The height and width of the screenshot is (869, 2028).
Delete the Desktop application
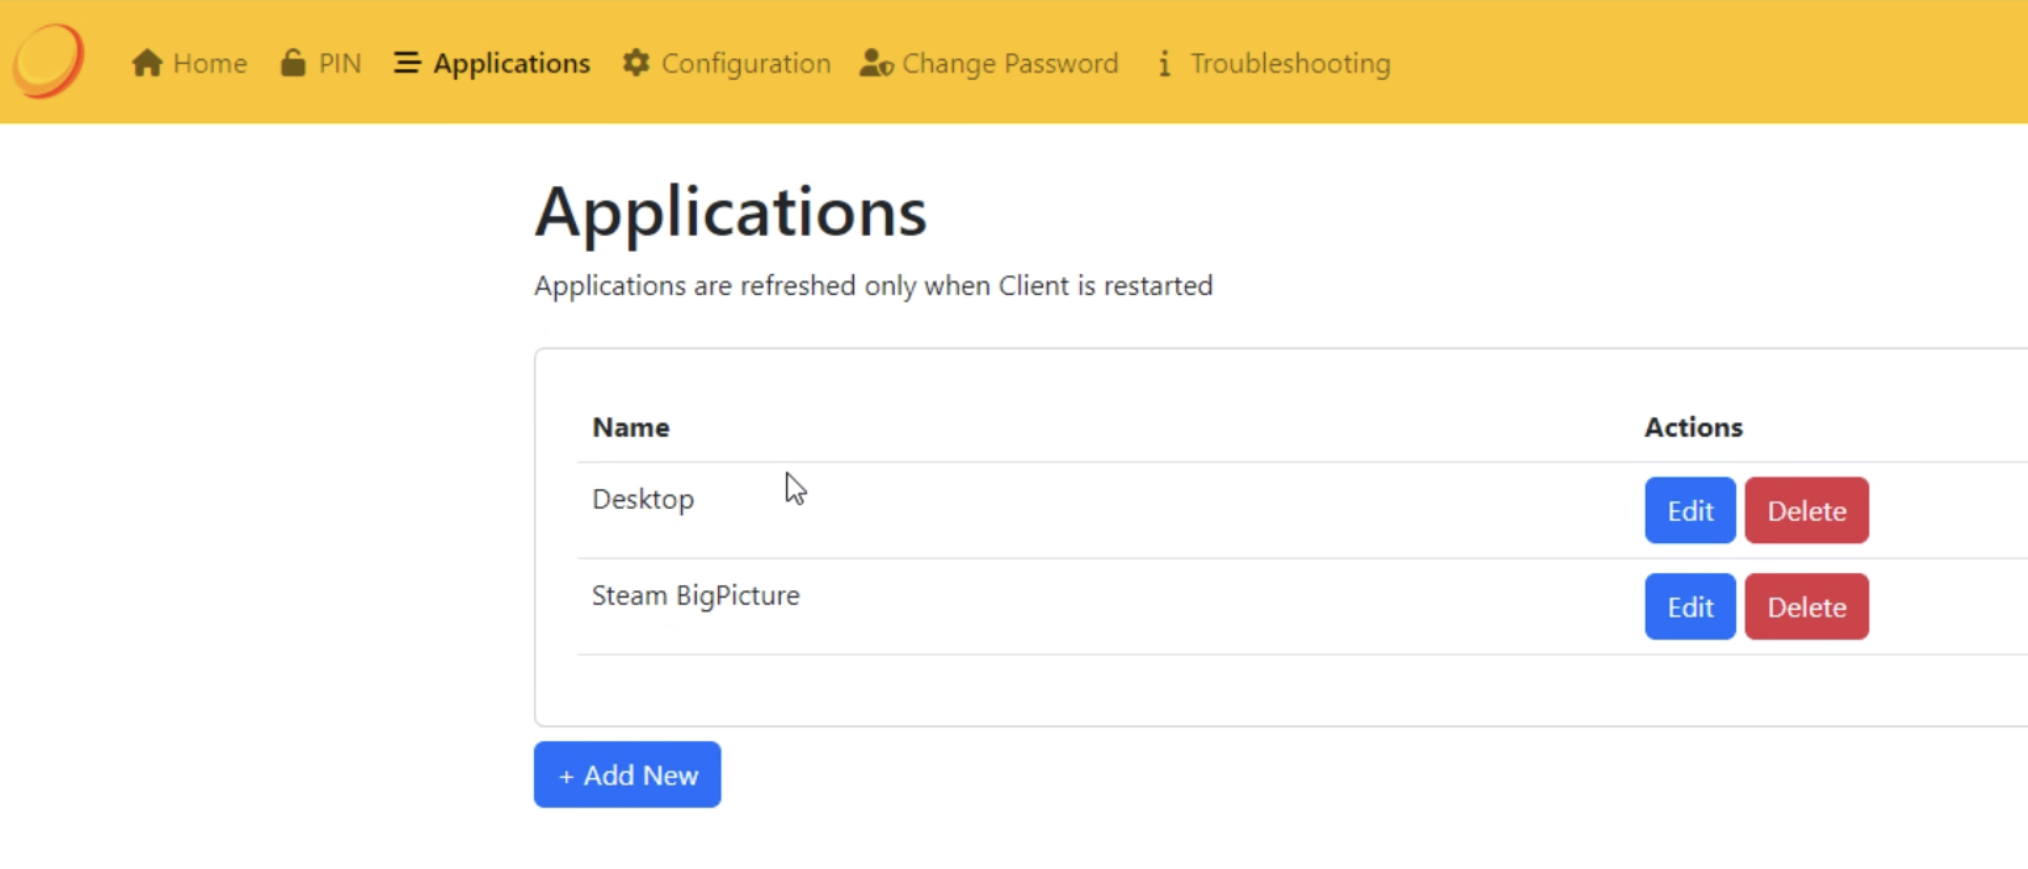point(1806,511)
